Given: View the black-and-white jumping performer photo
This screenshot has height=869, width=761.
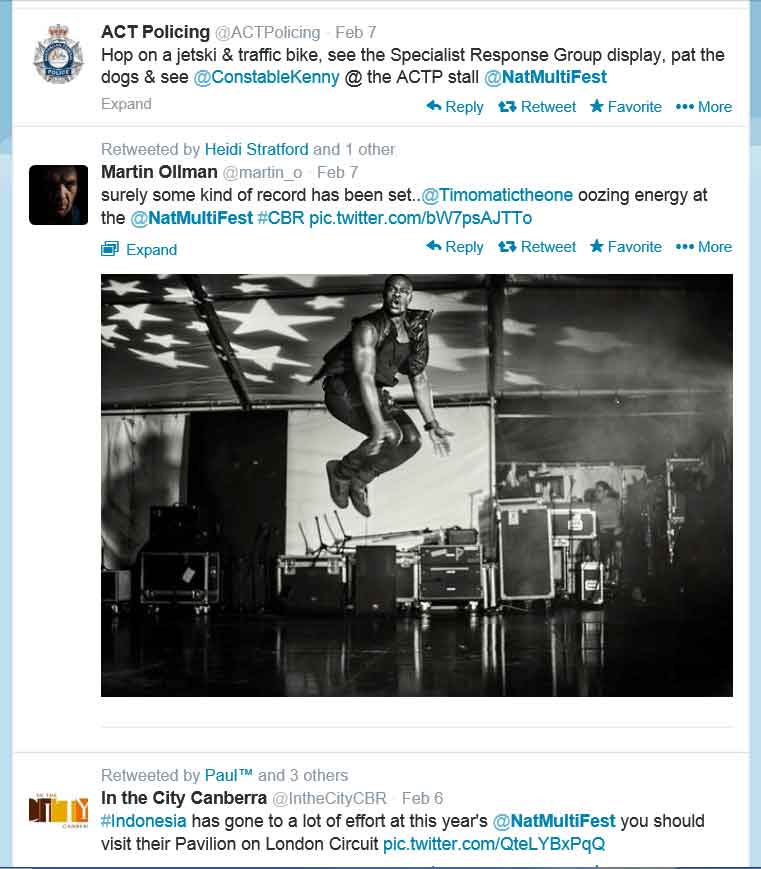Looking at the screenshot, I should 416,485.
